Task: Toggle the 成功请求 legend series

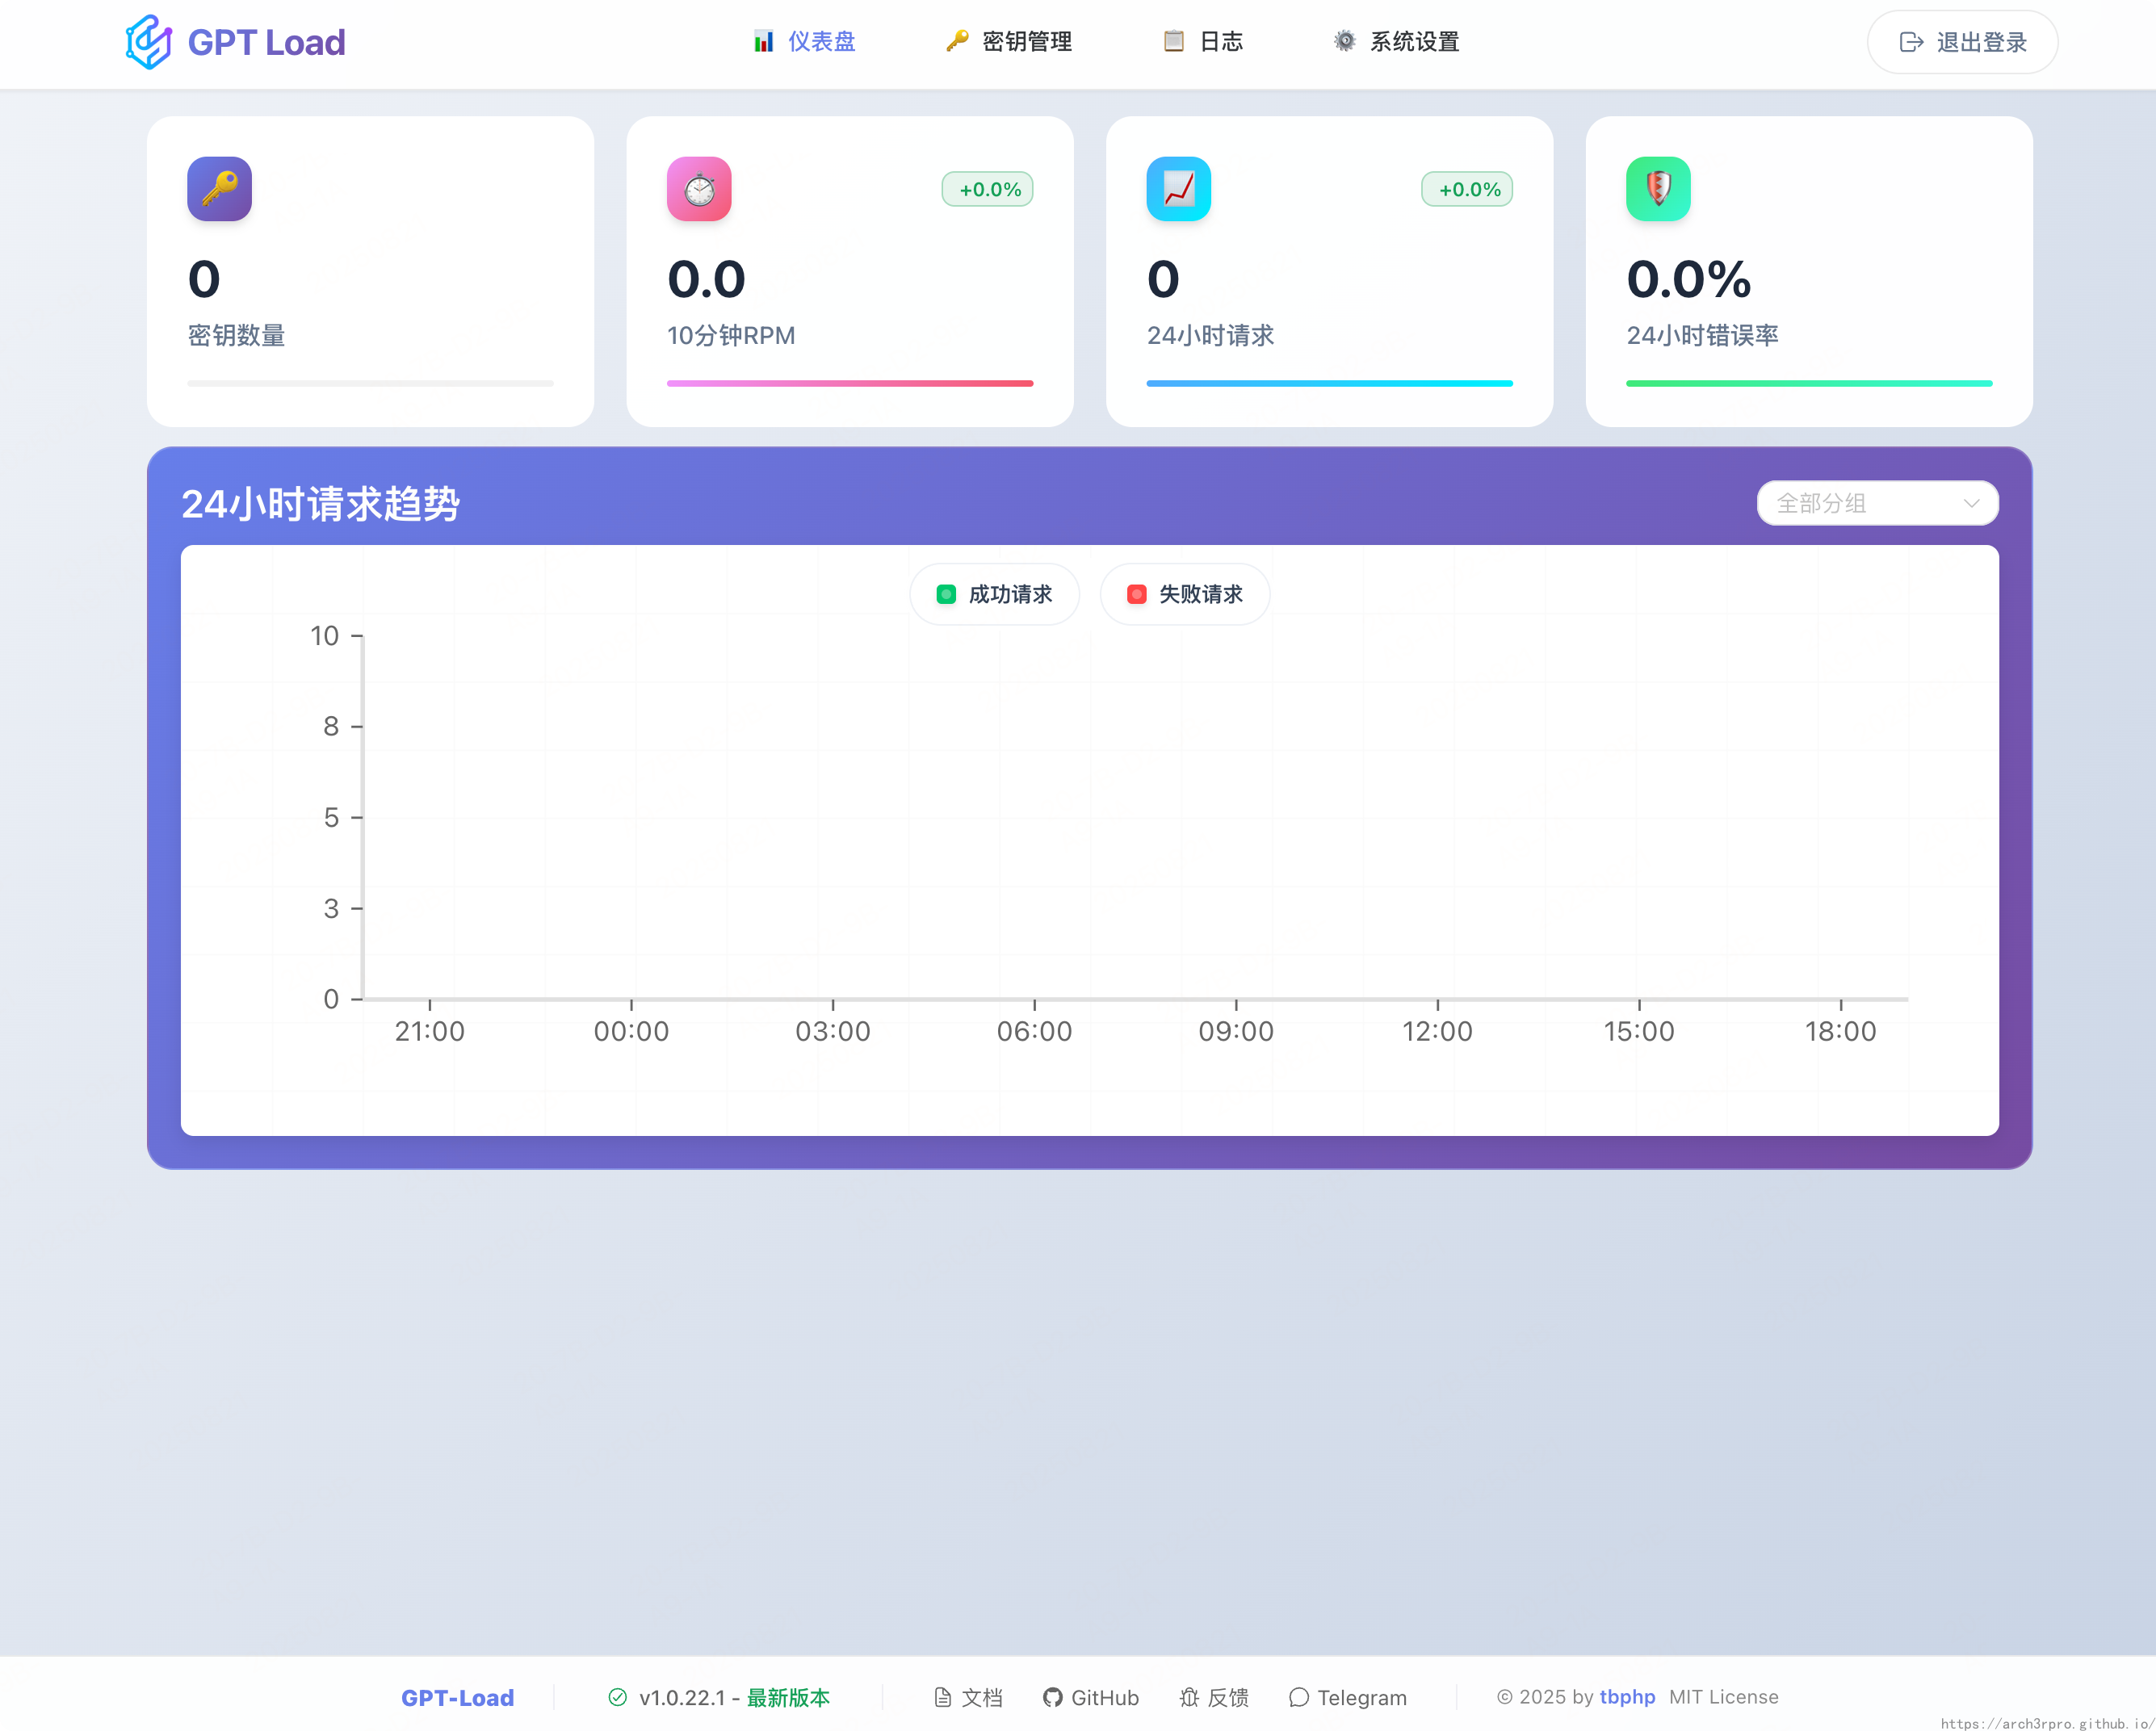Action: [x=994, y=594]
